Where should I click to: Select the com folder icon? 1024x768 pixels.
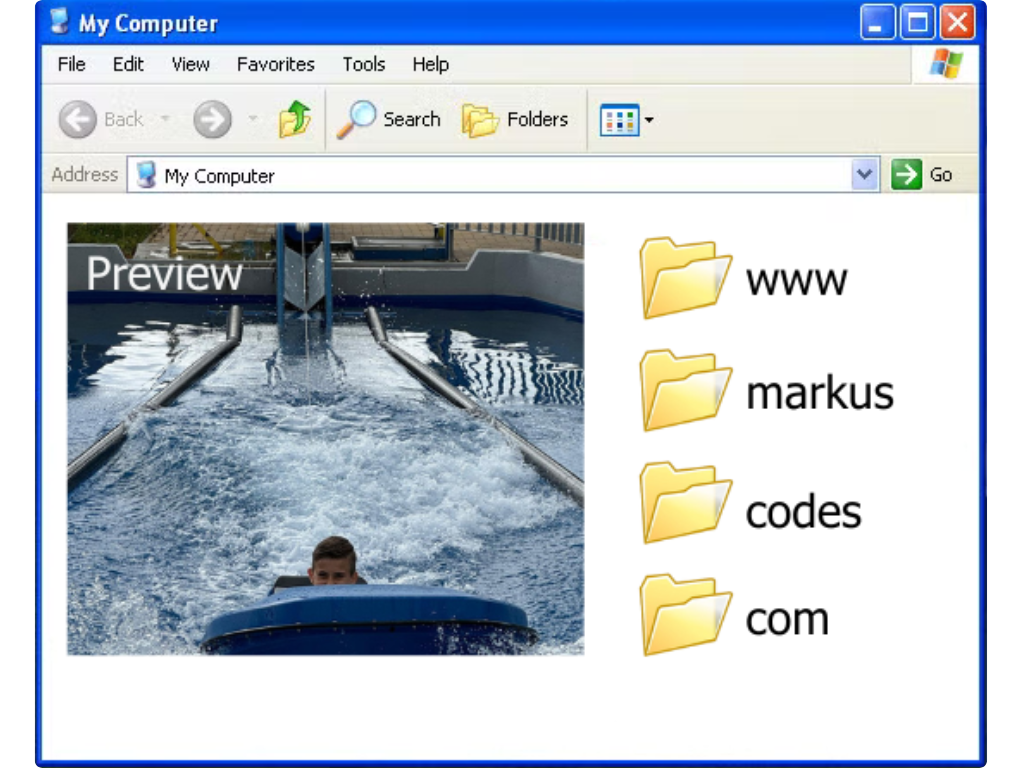tap(685, 615)
